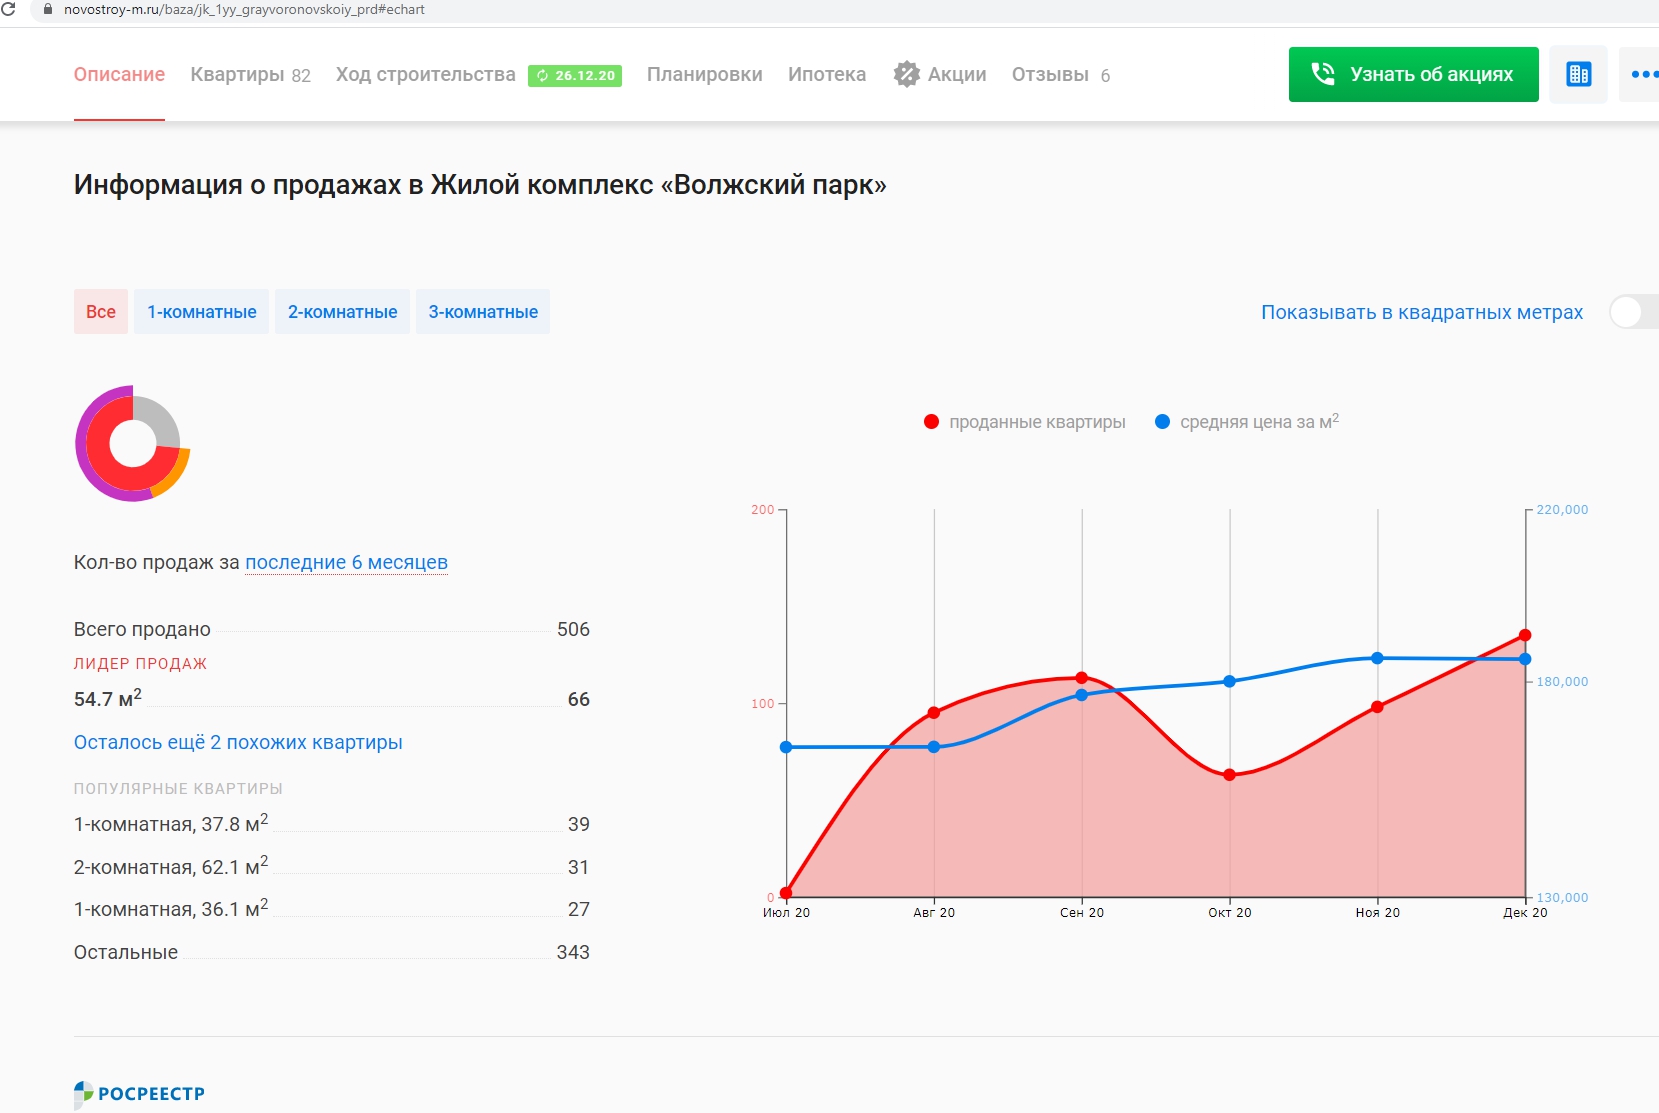This screenshot has height=1113, width=1659.
Task: Open the three-dots more menu
Action: pyautogui.click(x=1642, y=74)
